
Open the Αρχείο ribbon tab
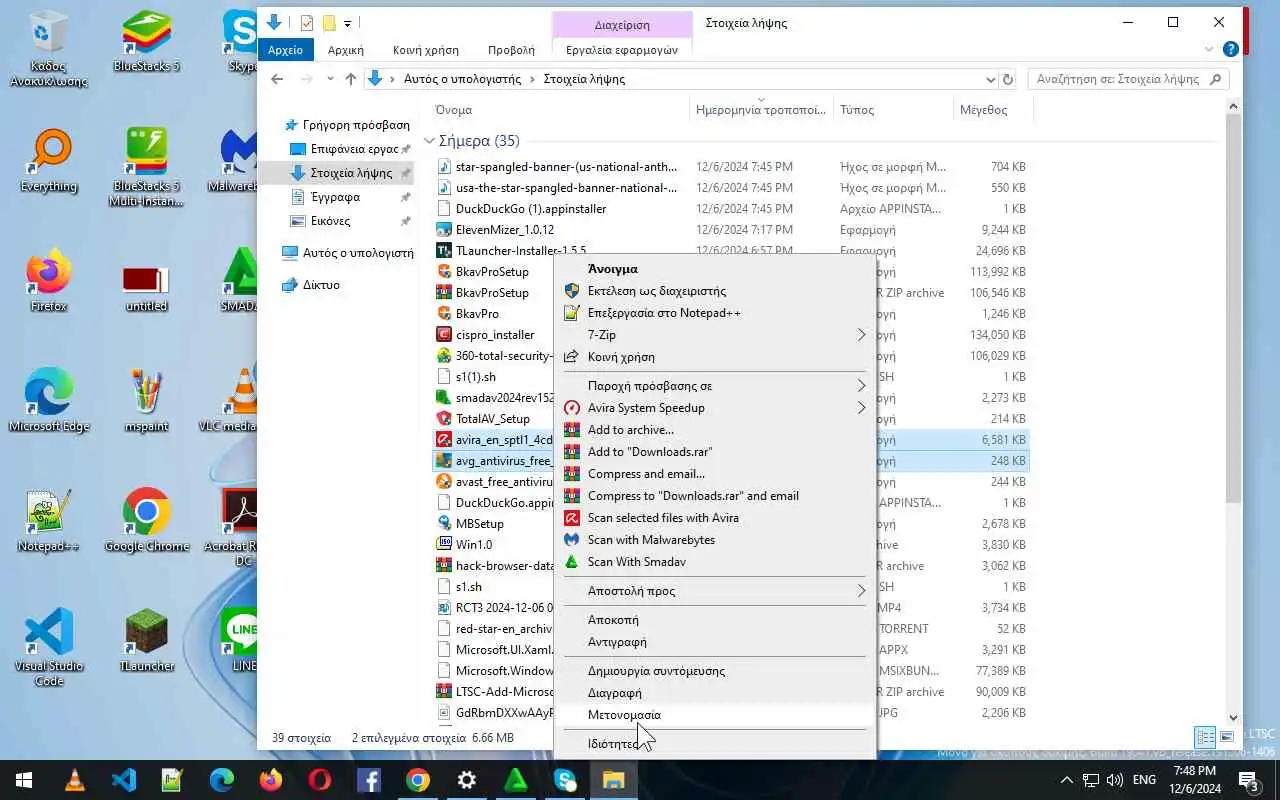pos(286,49)
